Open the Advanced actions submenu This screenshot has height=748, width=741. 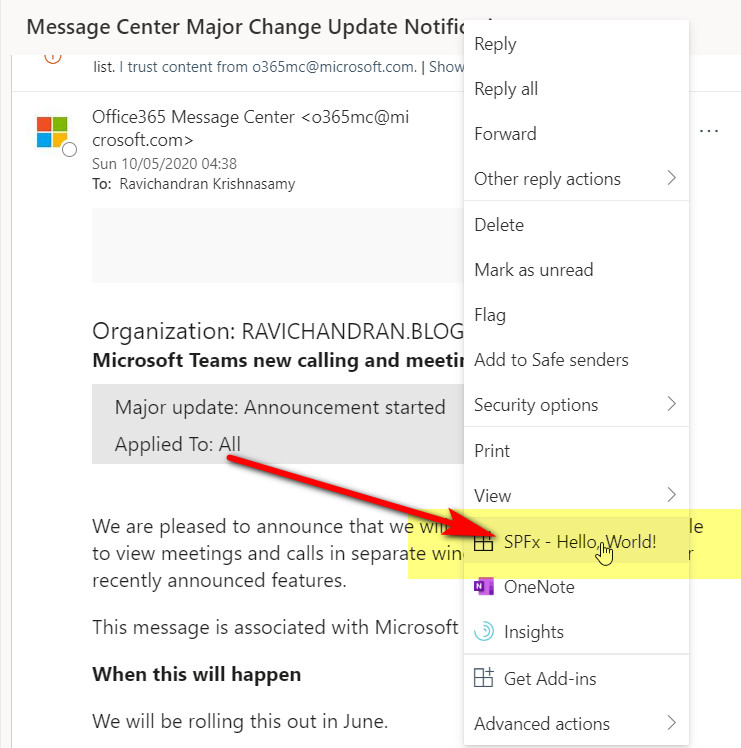pos(671,723)
